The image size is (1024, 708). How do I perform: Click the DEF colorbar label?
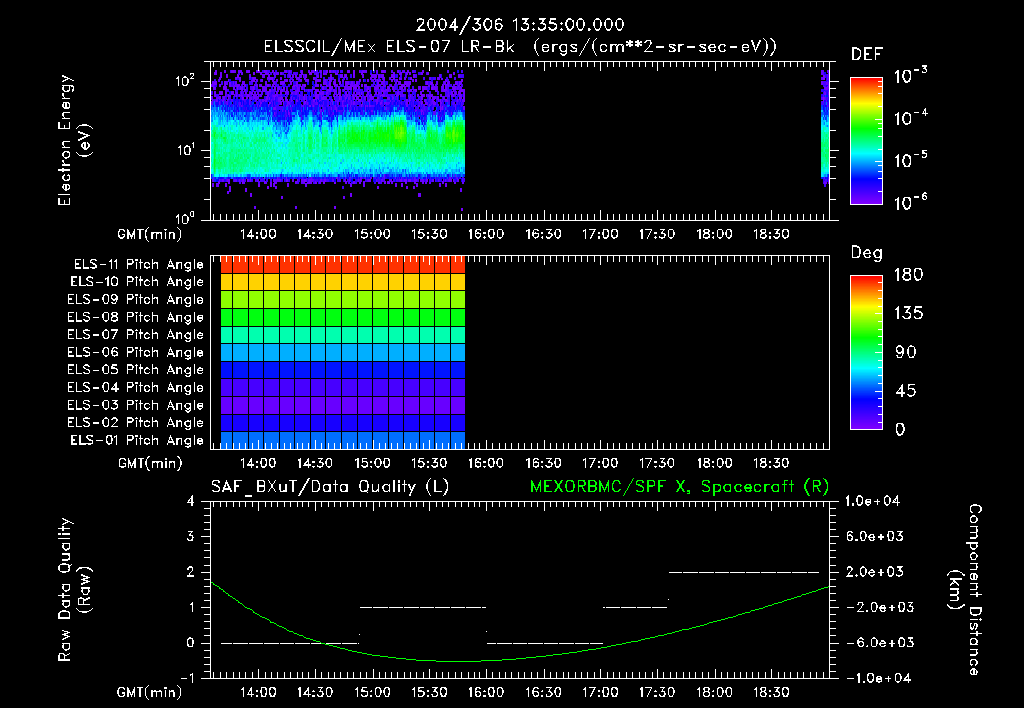click(867, 54)
